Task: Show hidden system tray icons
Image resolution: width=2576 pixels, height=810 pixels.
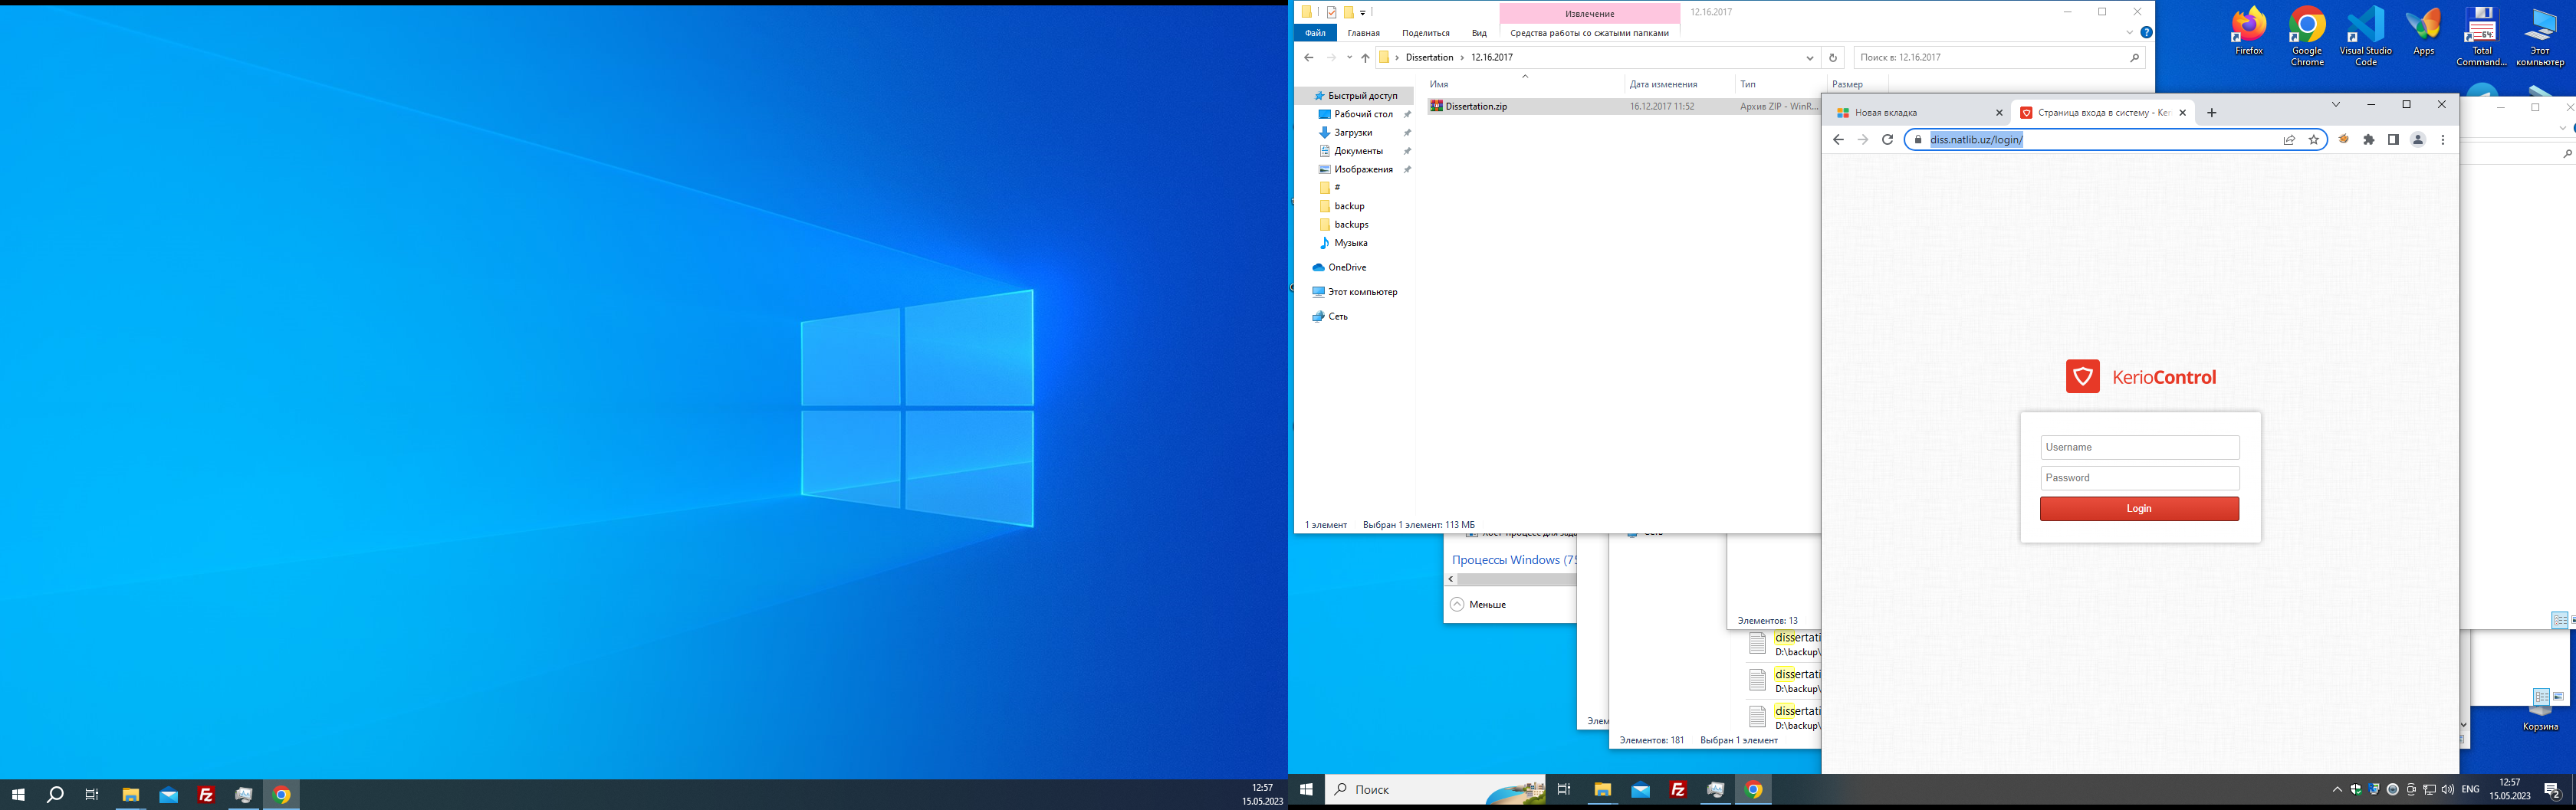Action: 2337,790
